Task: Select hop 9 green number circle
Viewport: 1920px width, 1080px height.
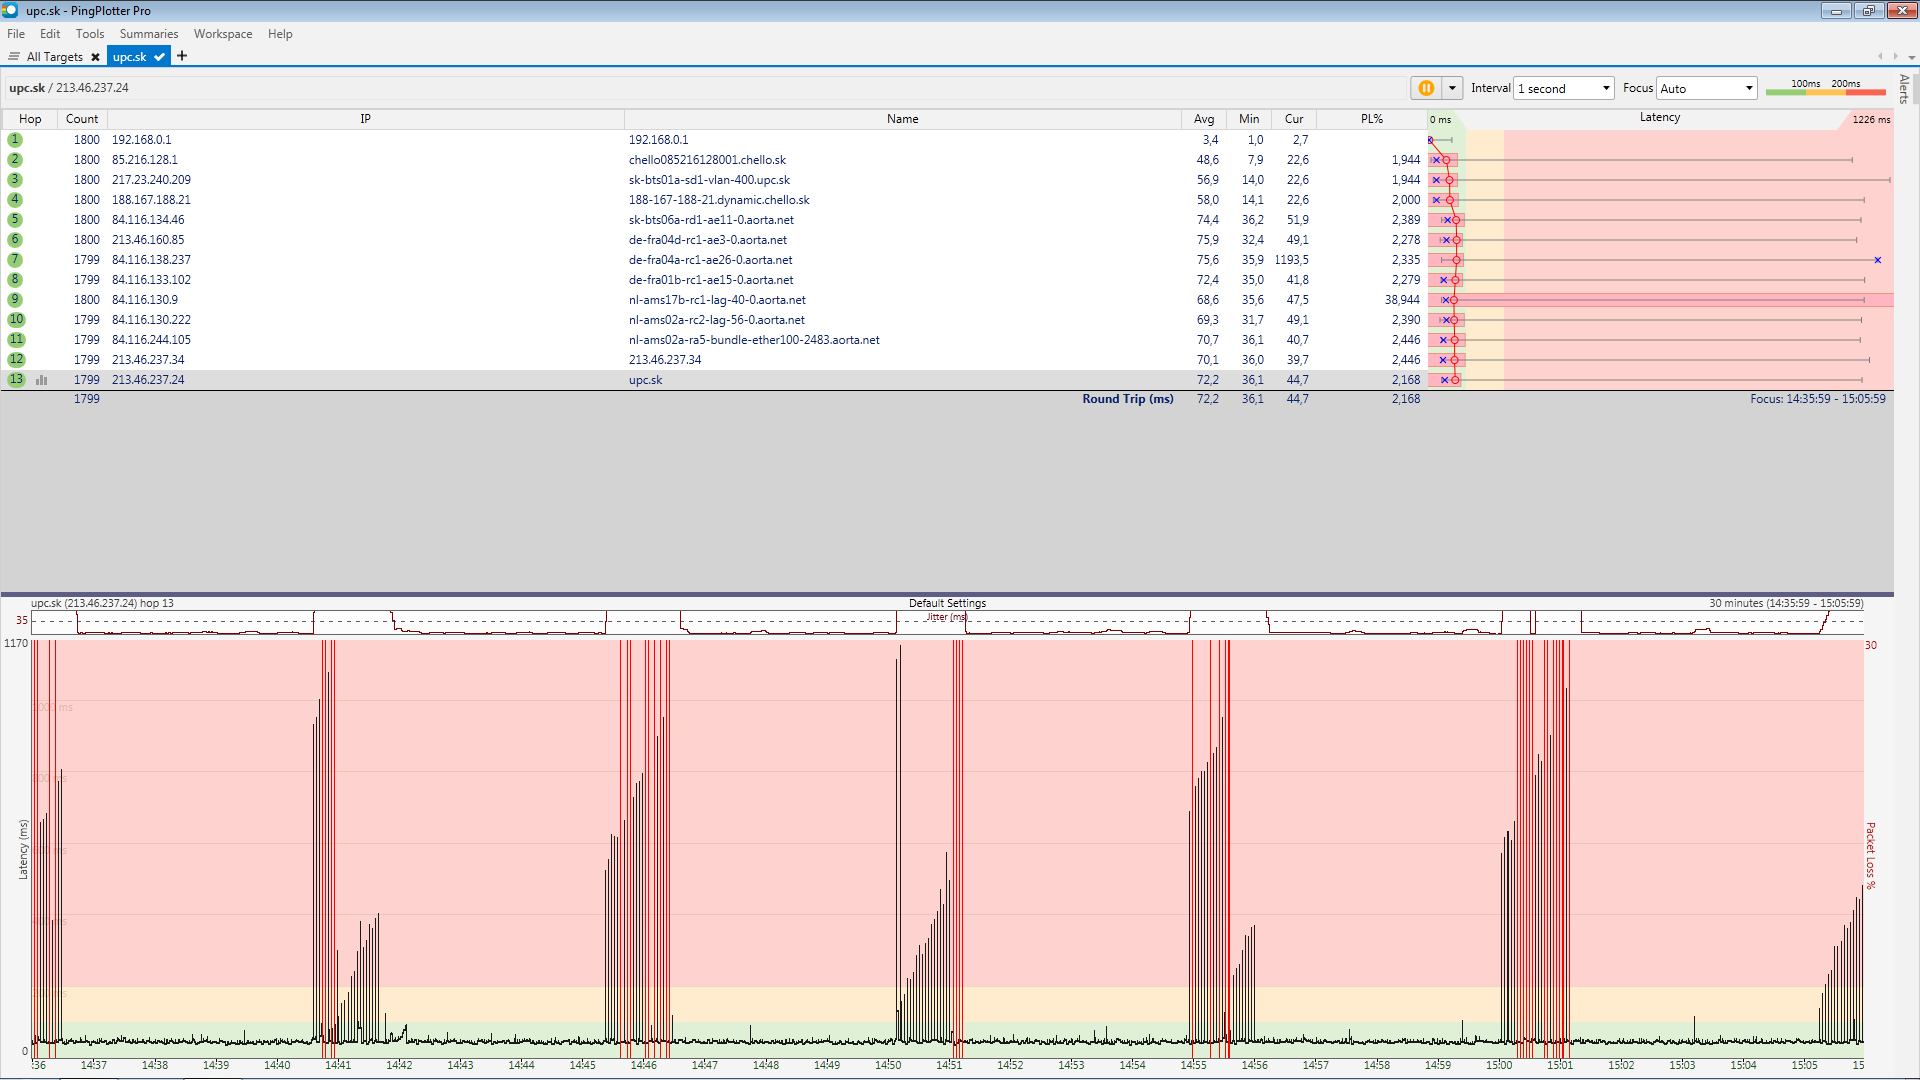Action: (x=15, y=300)
